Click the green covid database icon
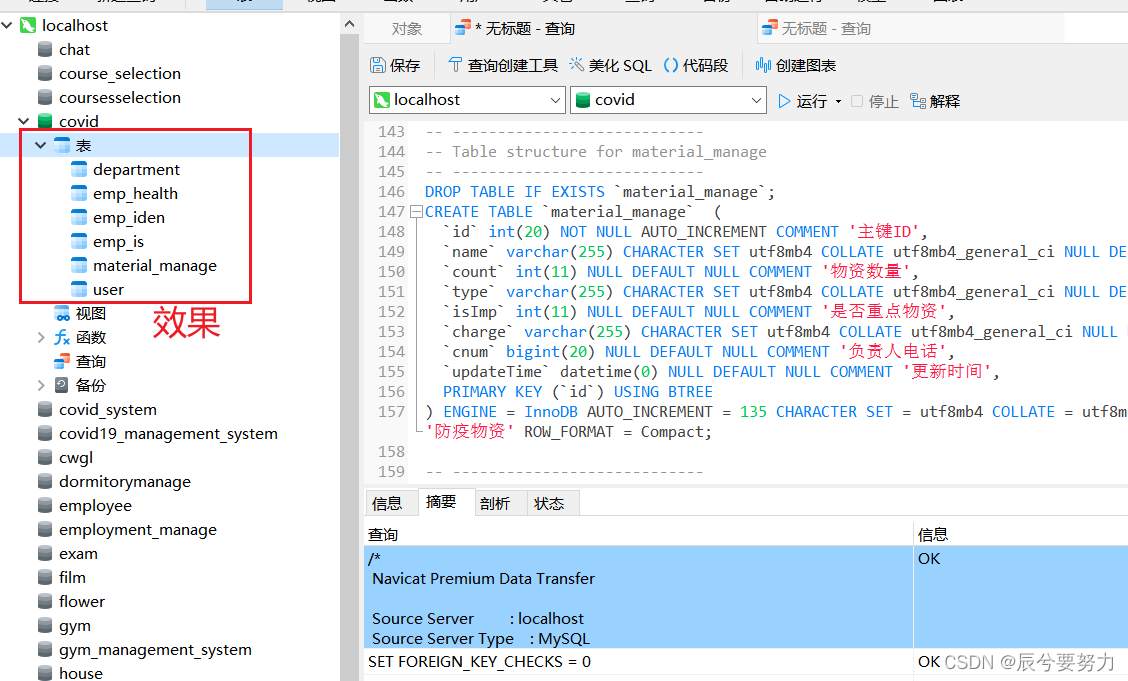The width and height of the screenshot is (1128, 681). pyautogui.click(x=45, y=121)
